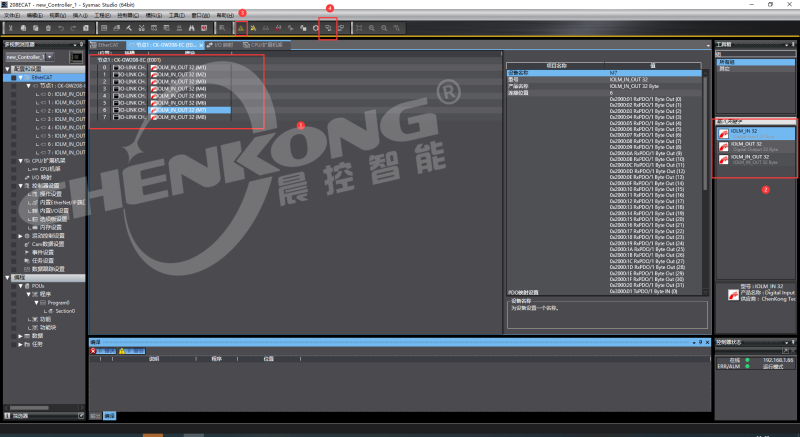800x437 pixels.
Task: Click the yellow warning triangle Online icon
Action: coord(241,28)
